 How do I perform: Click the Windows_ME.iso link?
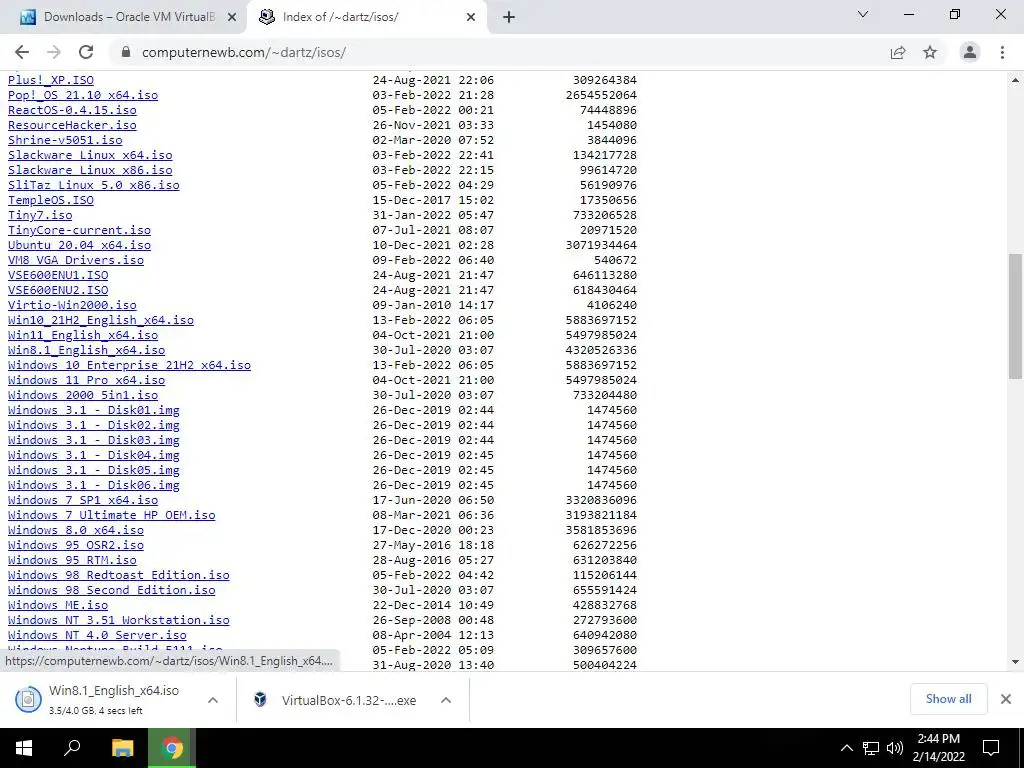58,605
